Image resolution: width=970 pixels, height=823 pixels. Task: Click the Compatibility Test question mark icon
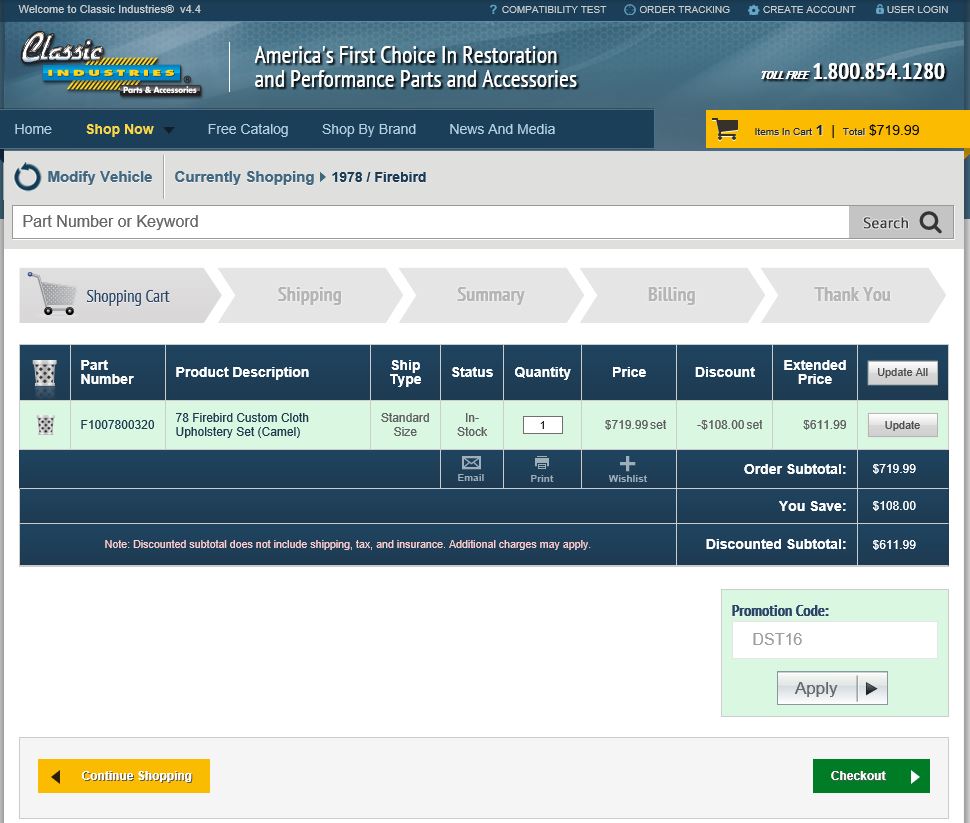493,10
